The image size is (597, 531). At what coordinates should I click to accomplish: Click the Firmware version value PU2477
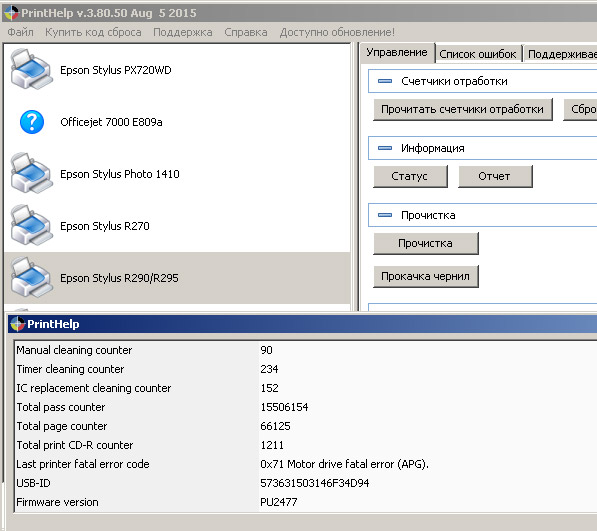[279, 502]
